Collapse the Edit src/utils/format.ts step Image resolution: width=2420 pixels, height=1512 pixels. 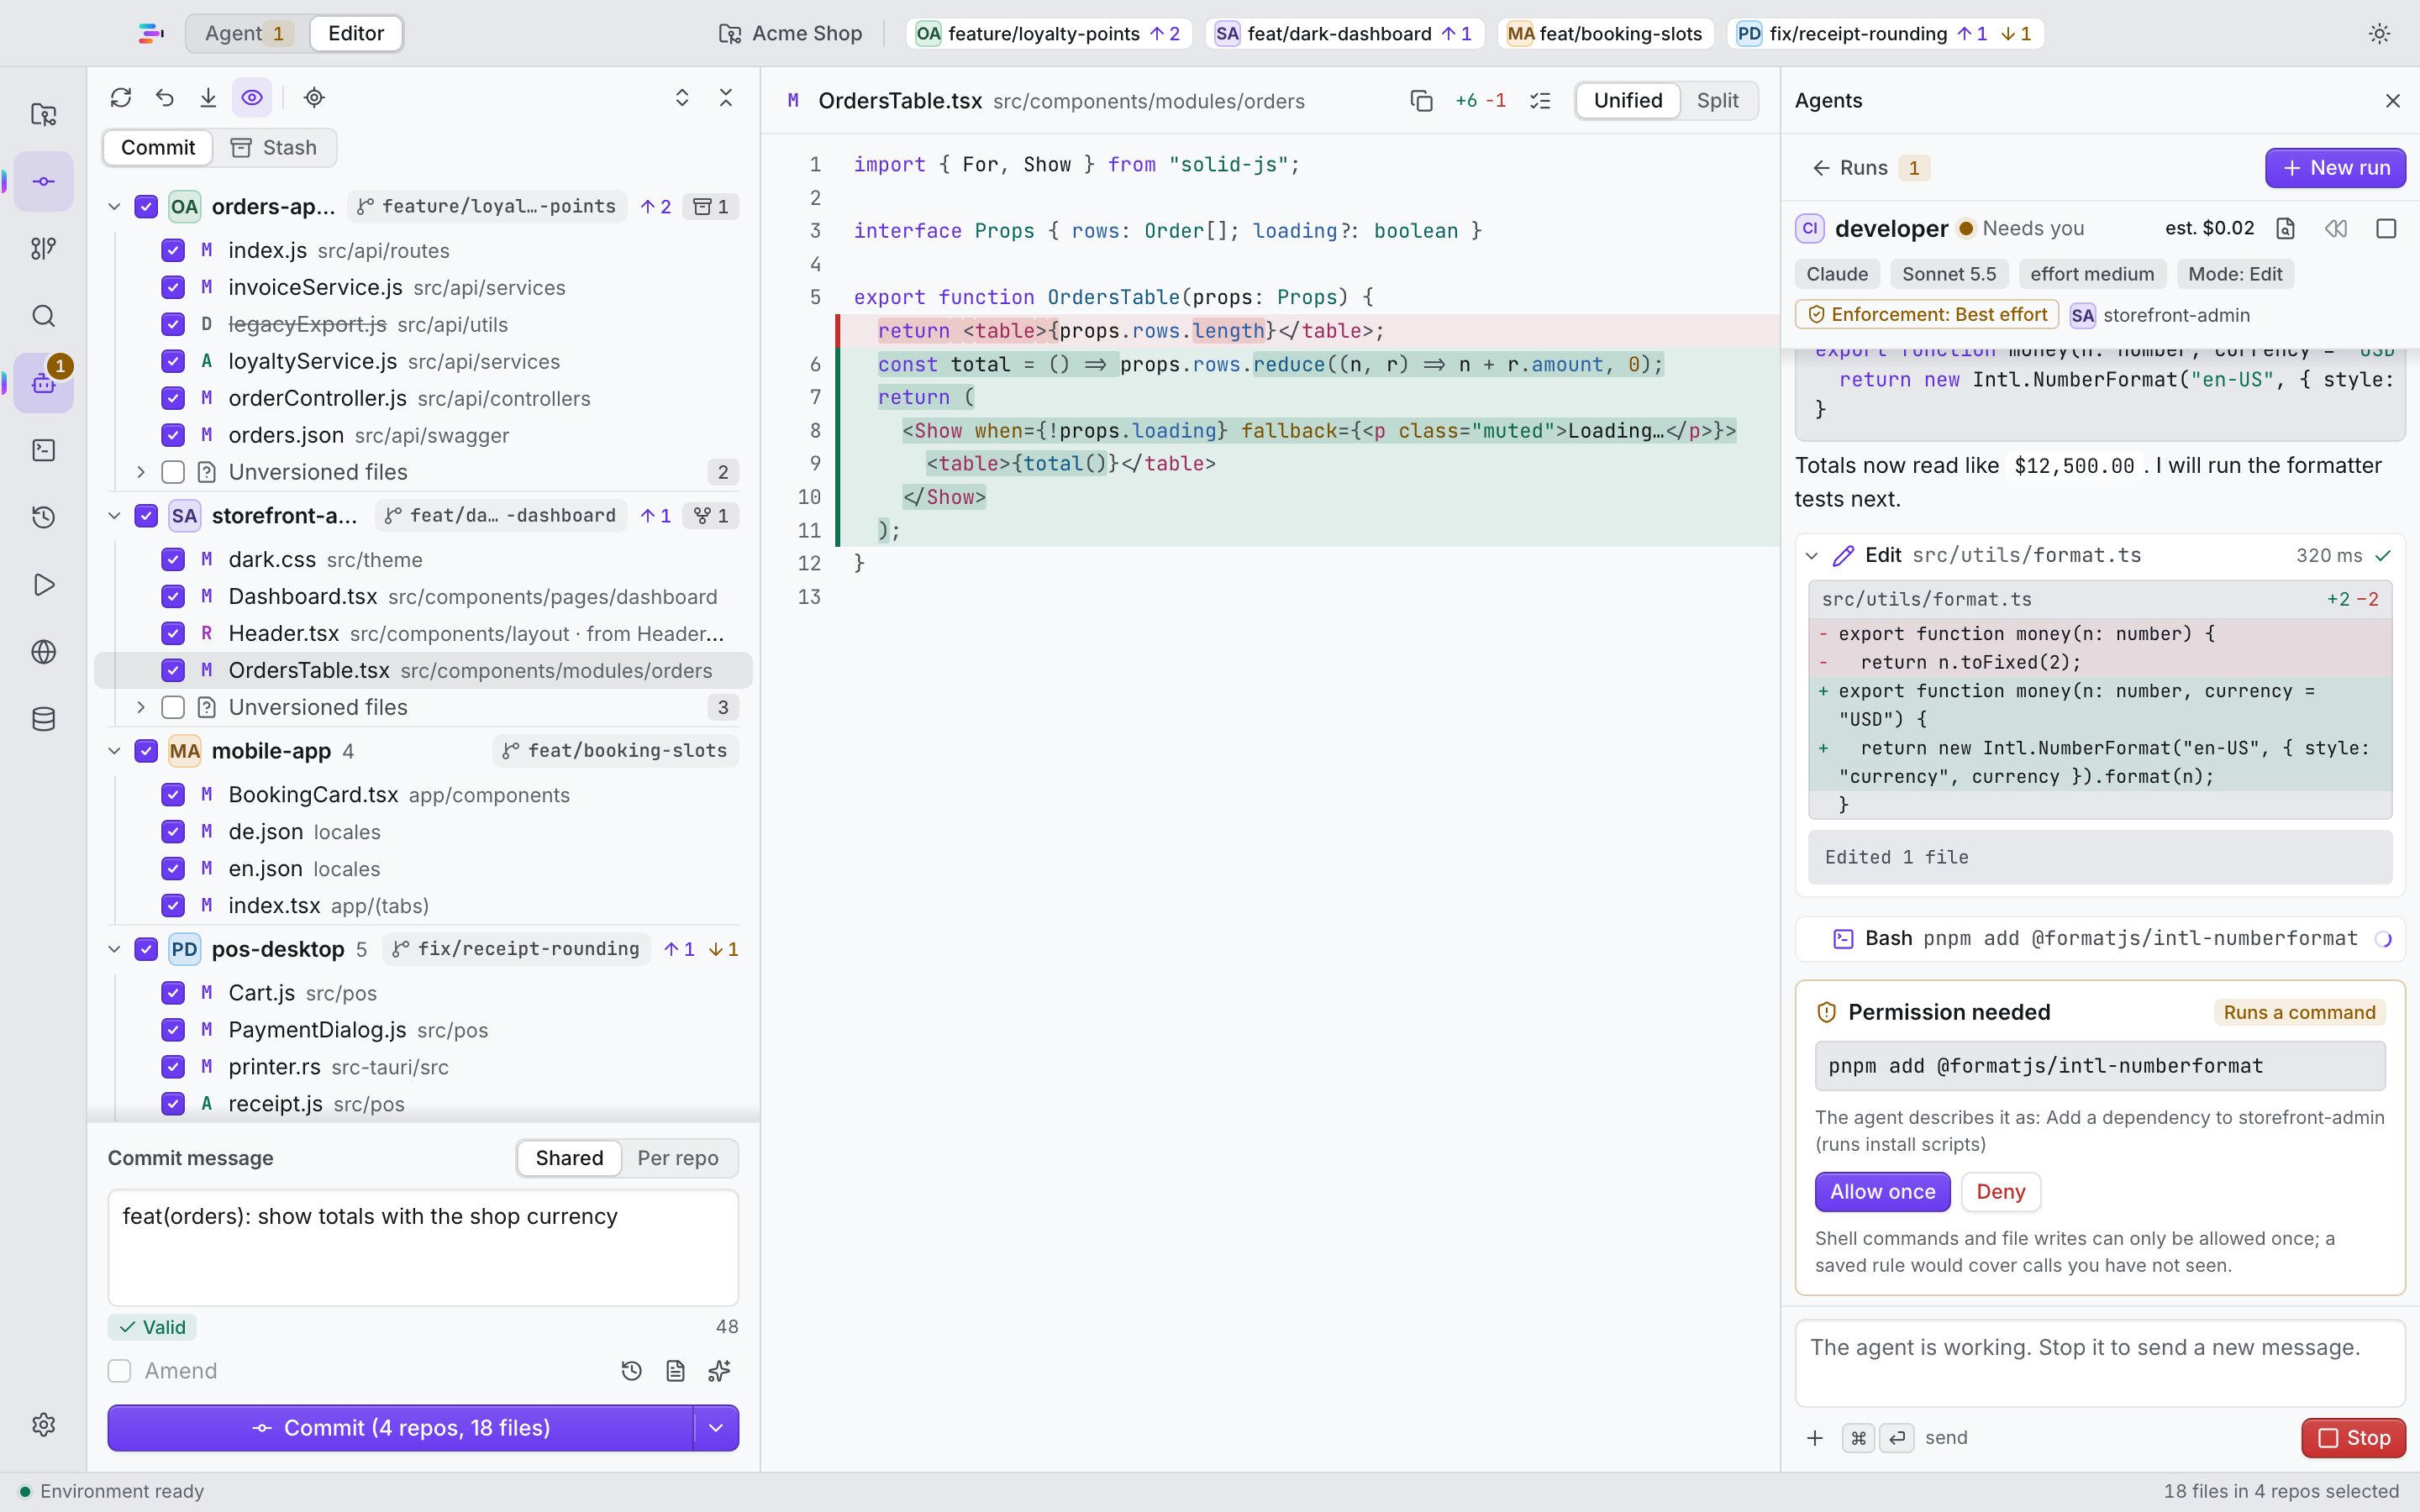(x=1812, y=556)
